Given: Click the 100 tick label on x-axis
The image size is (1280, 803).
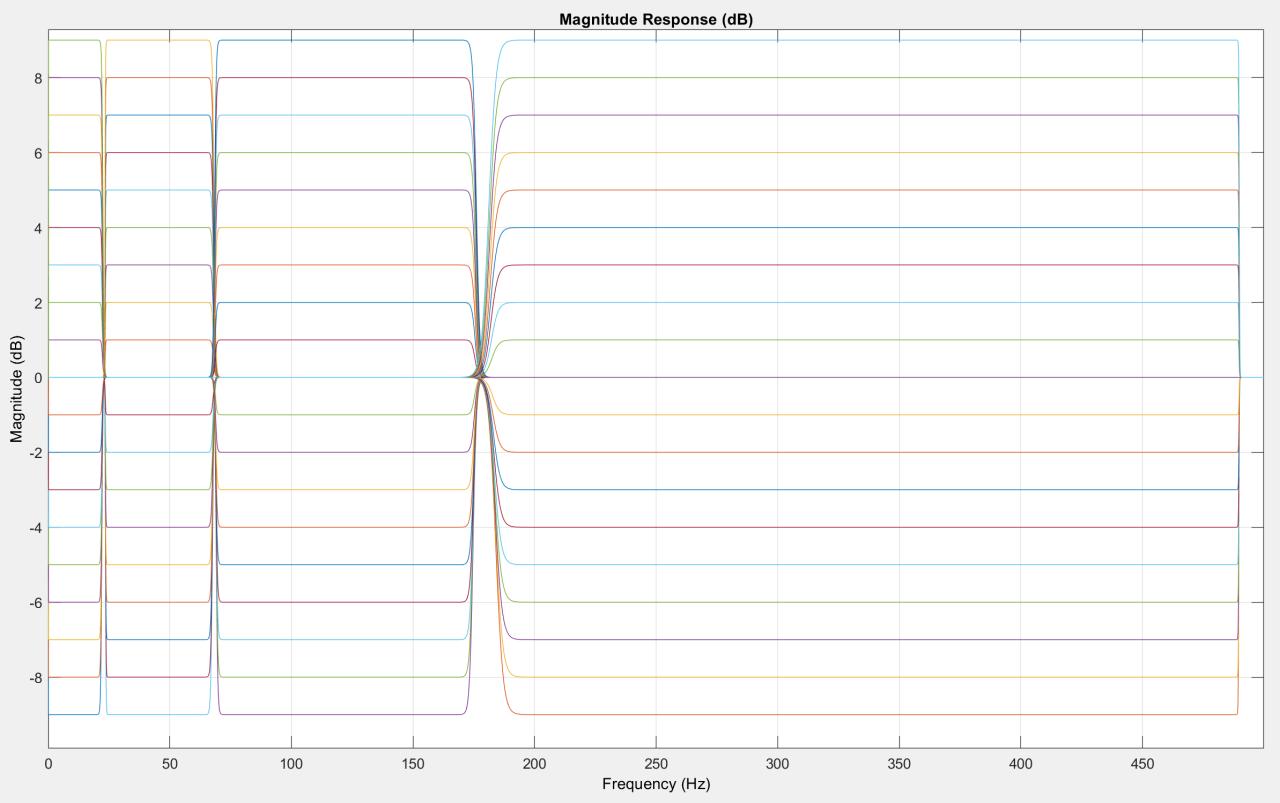Looking at the screenshot, I should pyautogui.click(x=291, y=764).
